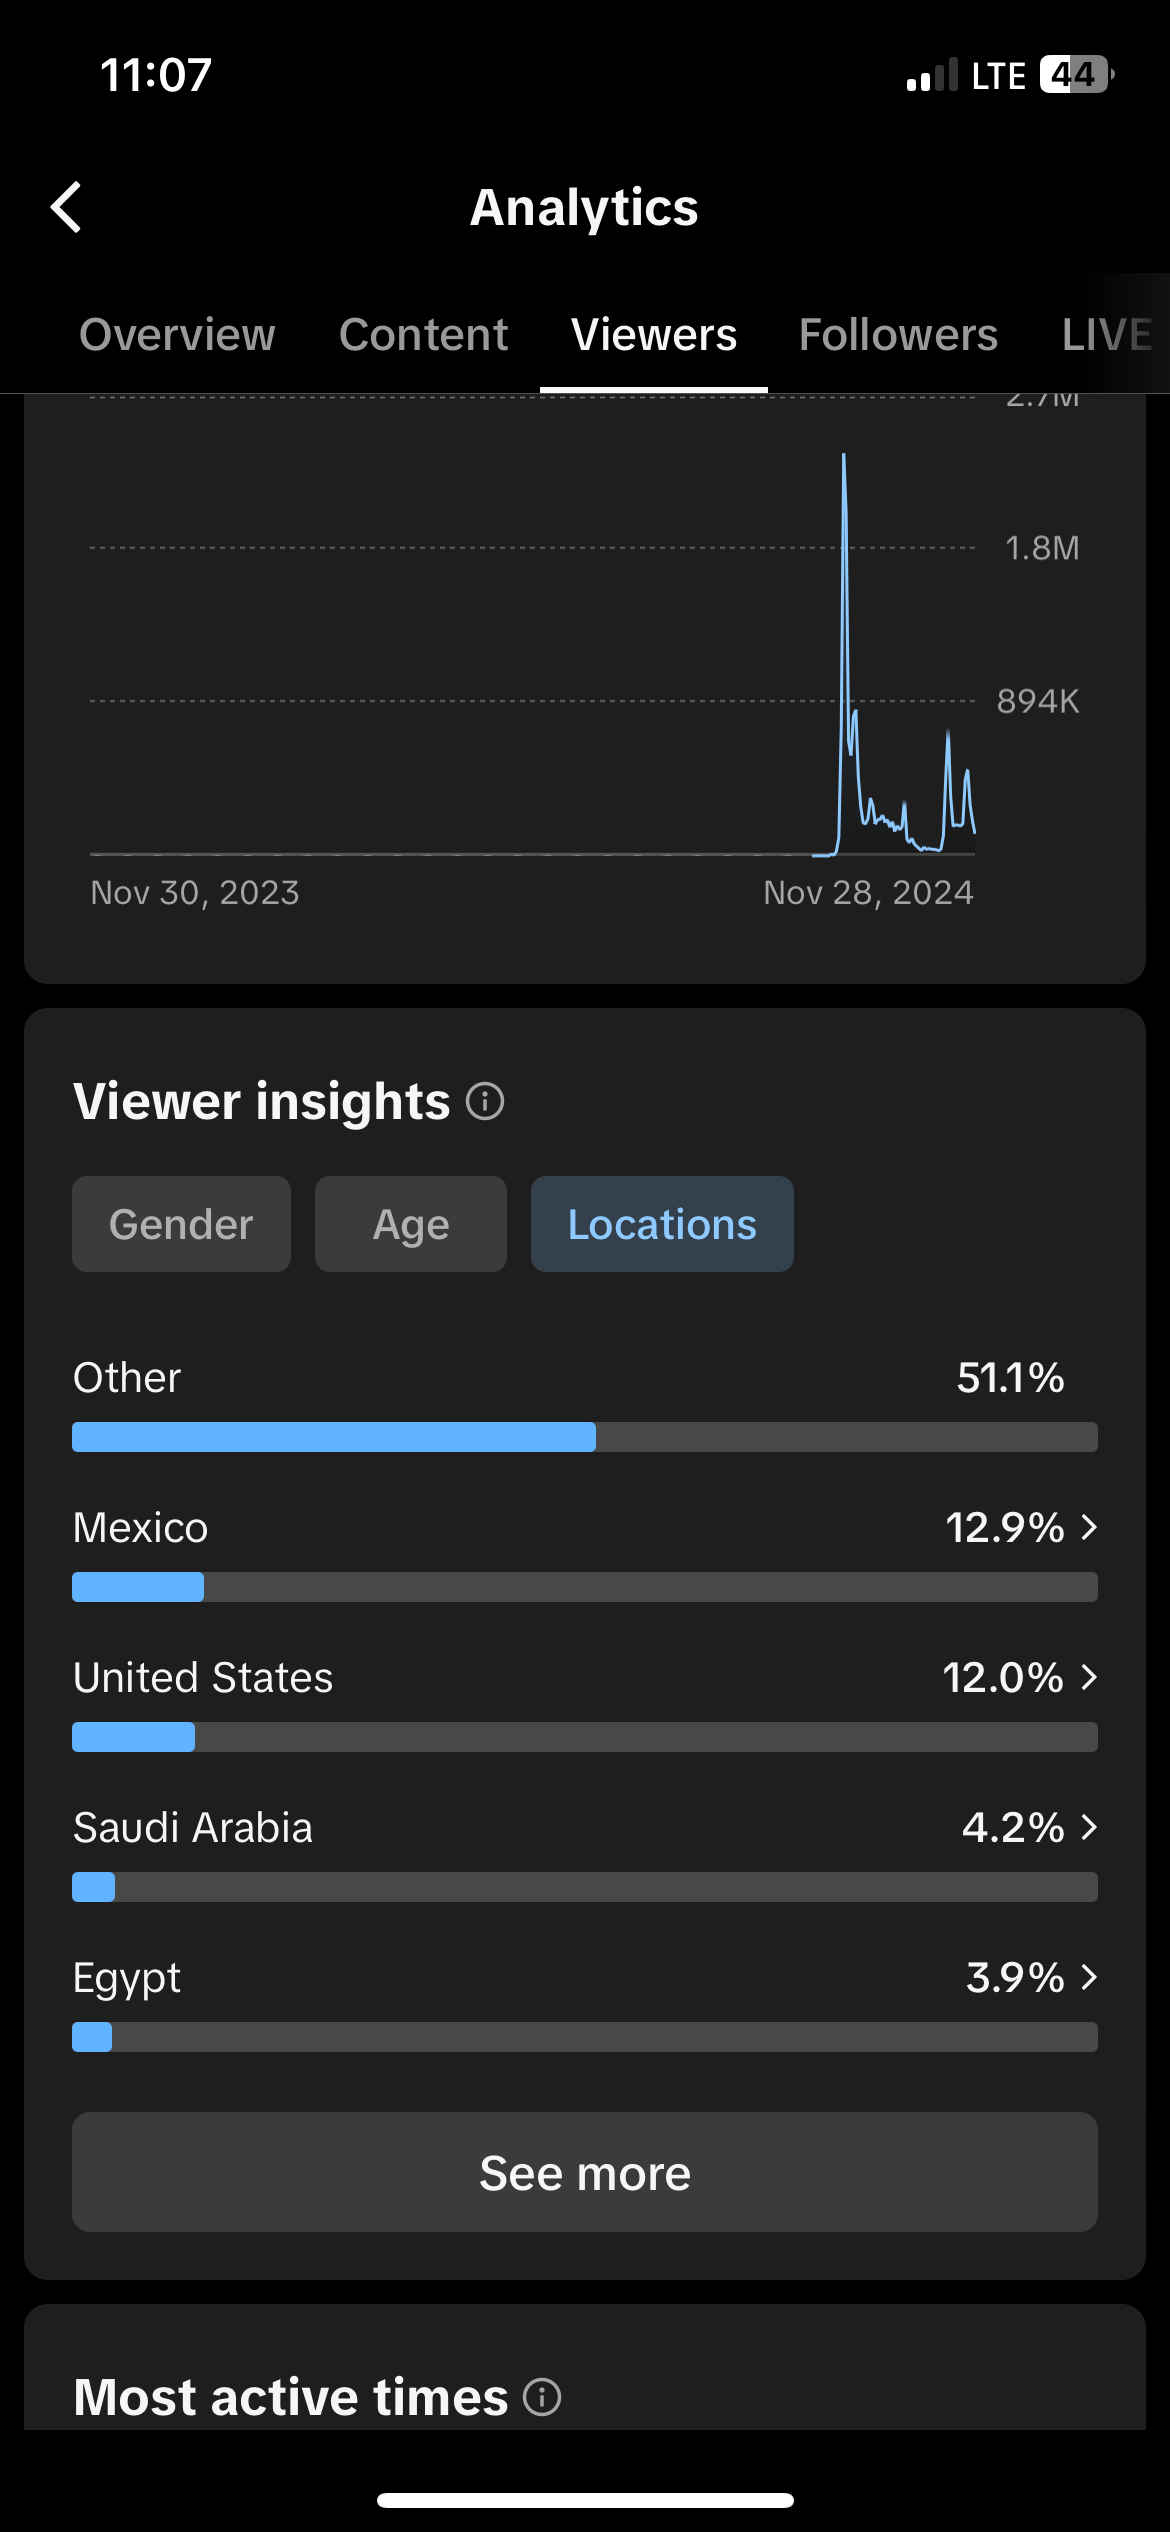Viewport: 1170px width, 2532px height.
Task: Expand United States details chevron
Action: click(x=1090, y=1677)
